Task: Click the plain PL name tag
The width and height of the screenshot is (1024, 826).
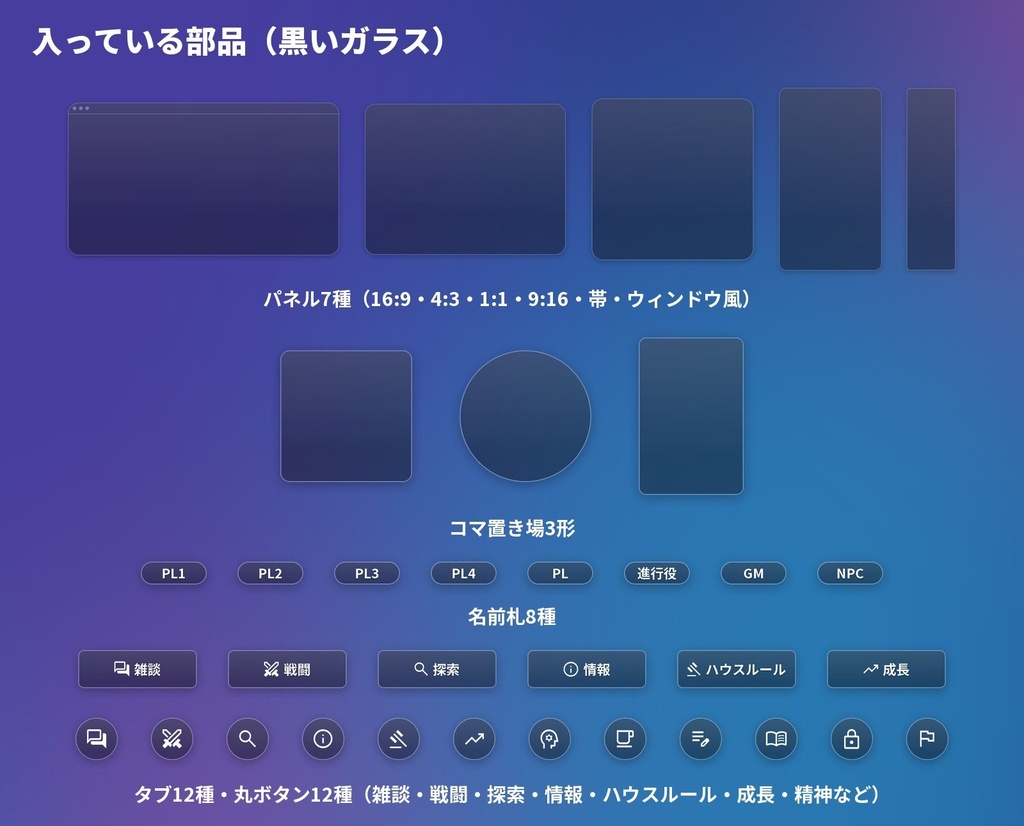Action: 560,573
